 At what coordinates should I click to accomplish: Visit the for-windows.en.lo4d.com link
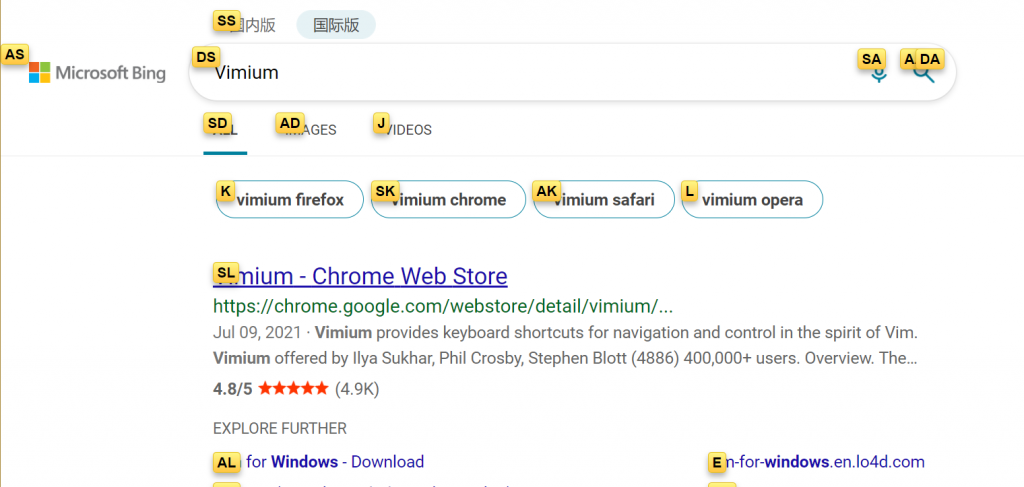[x=825, y=462]
